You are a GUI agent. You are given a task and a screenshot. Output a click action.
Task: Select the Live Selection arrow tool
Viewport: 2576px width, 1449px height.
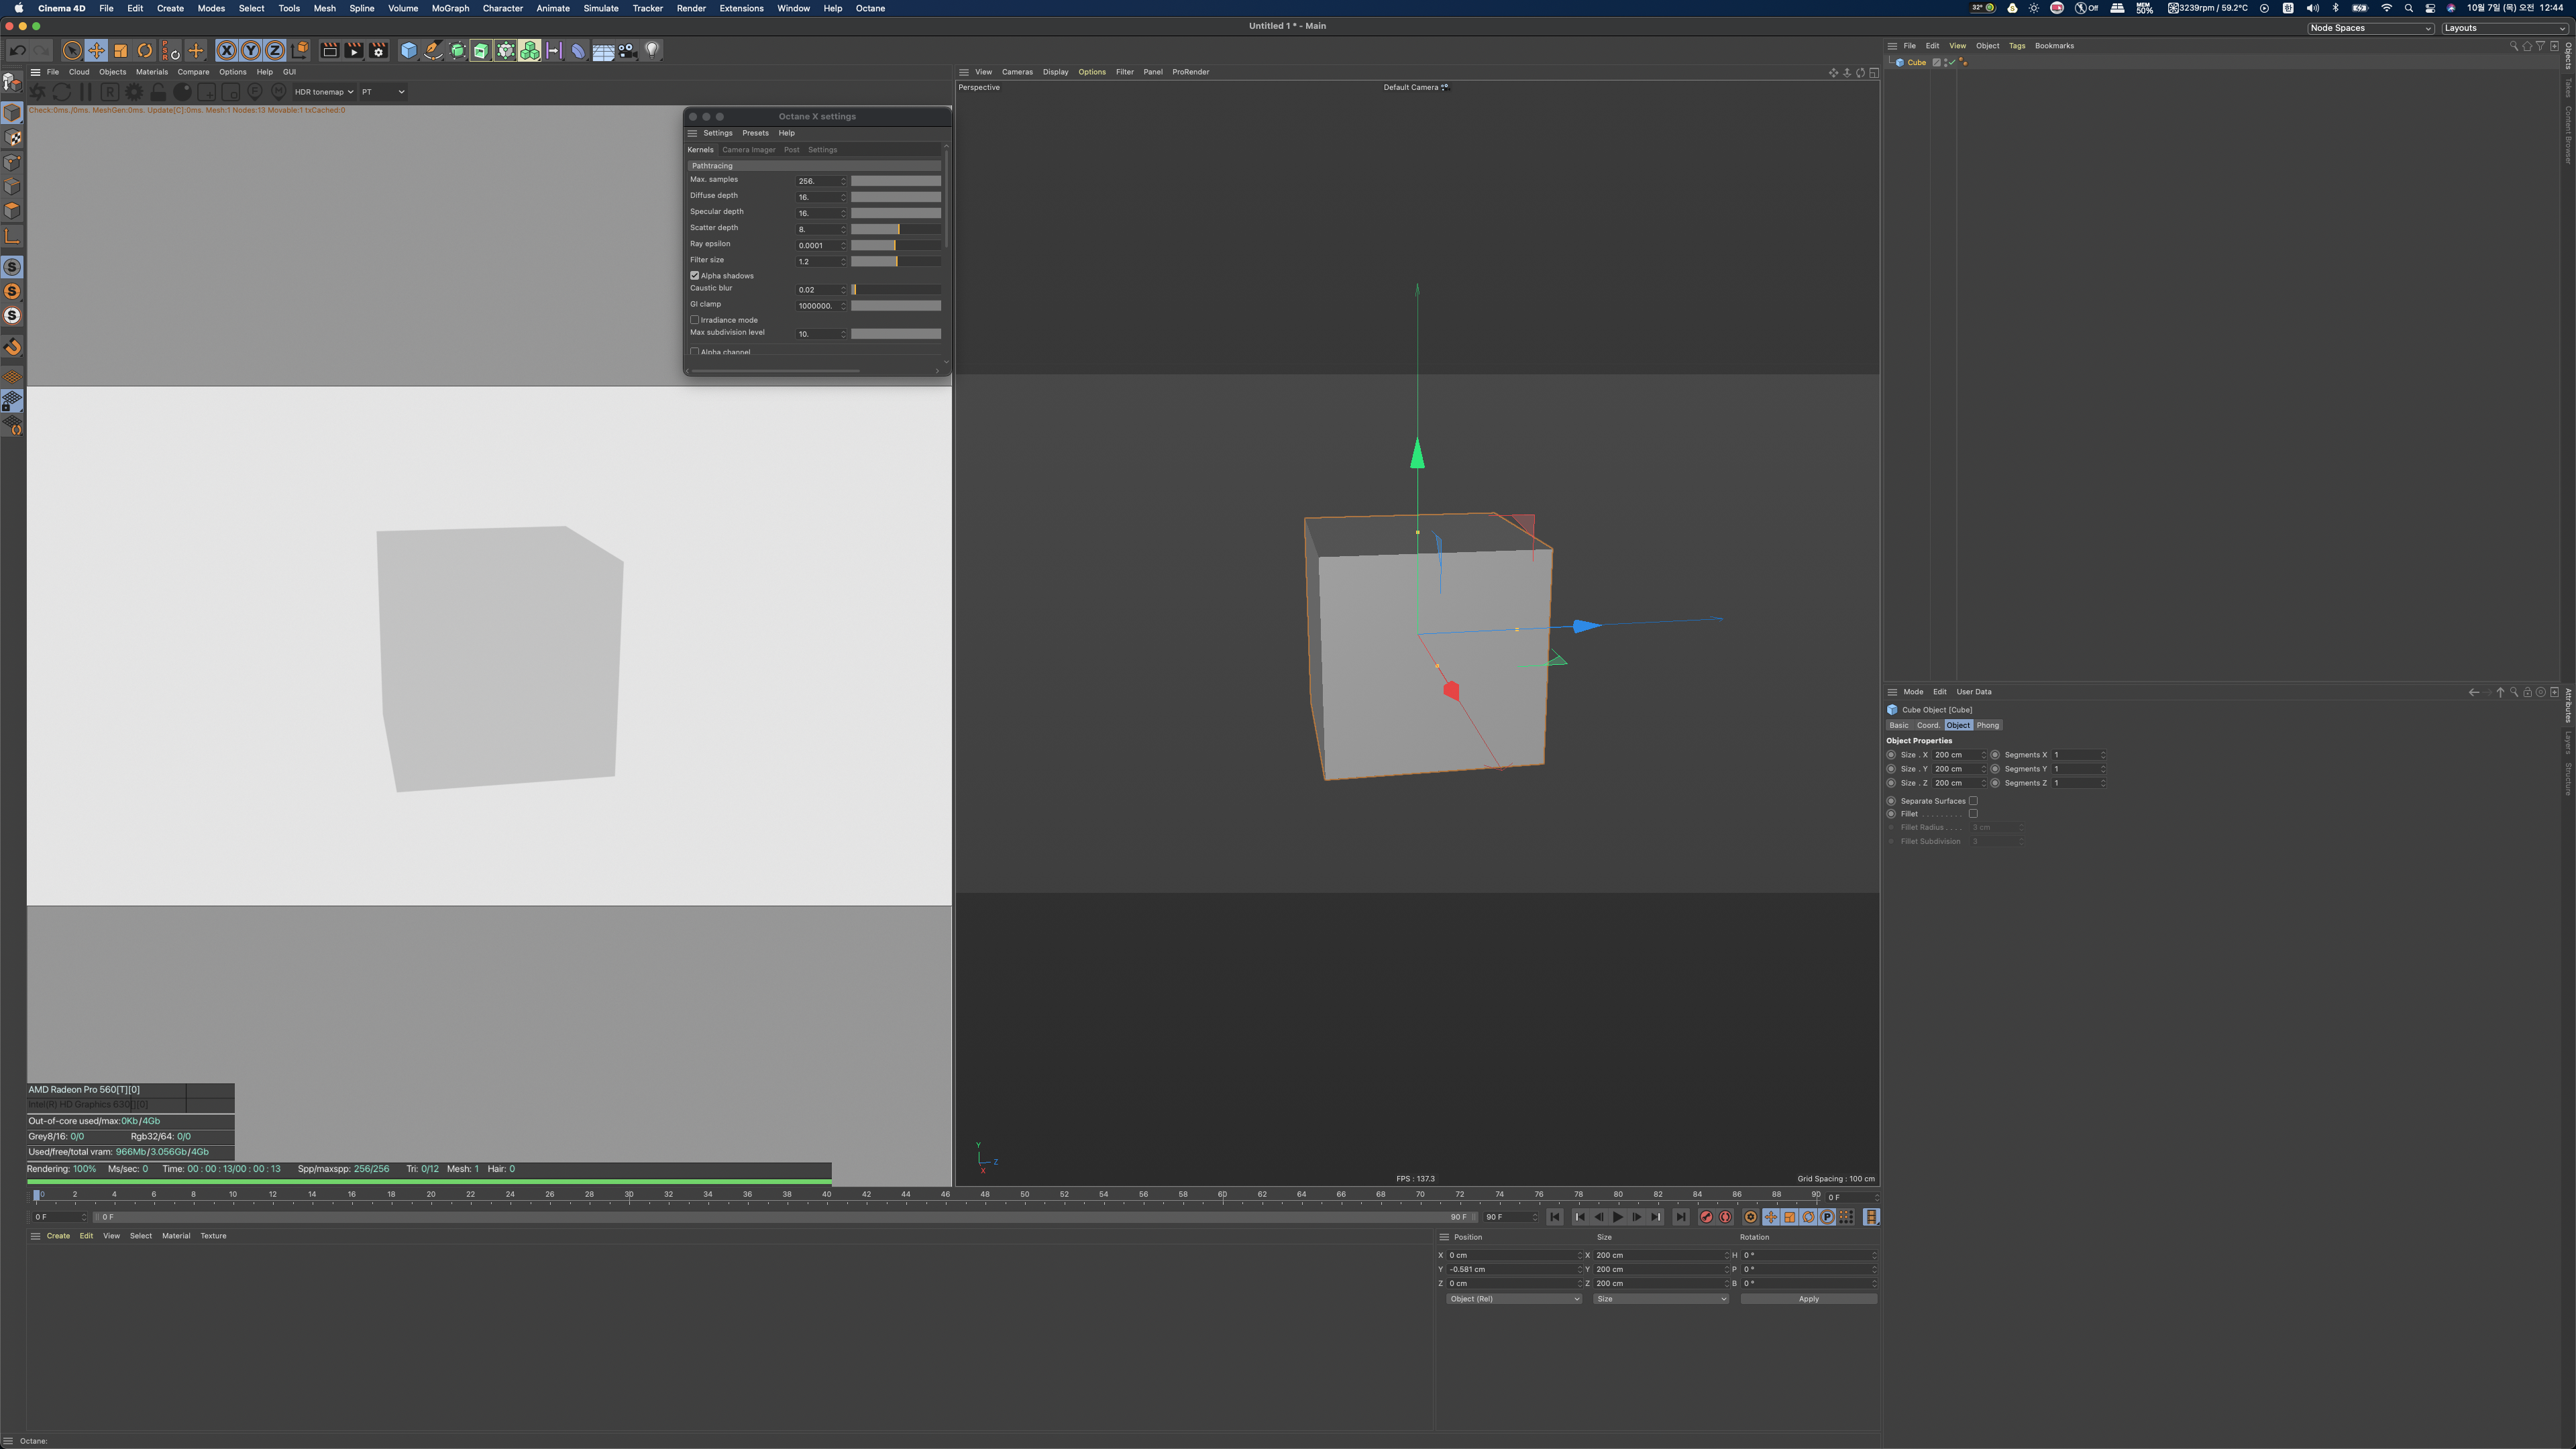click(72, 50)
